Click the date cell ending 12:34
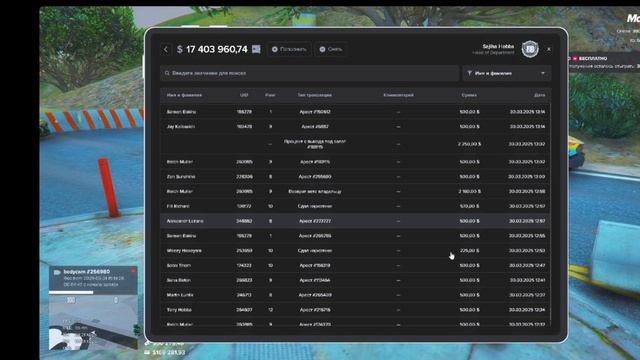 coord(527,310)
